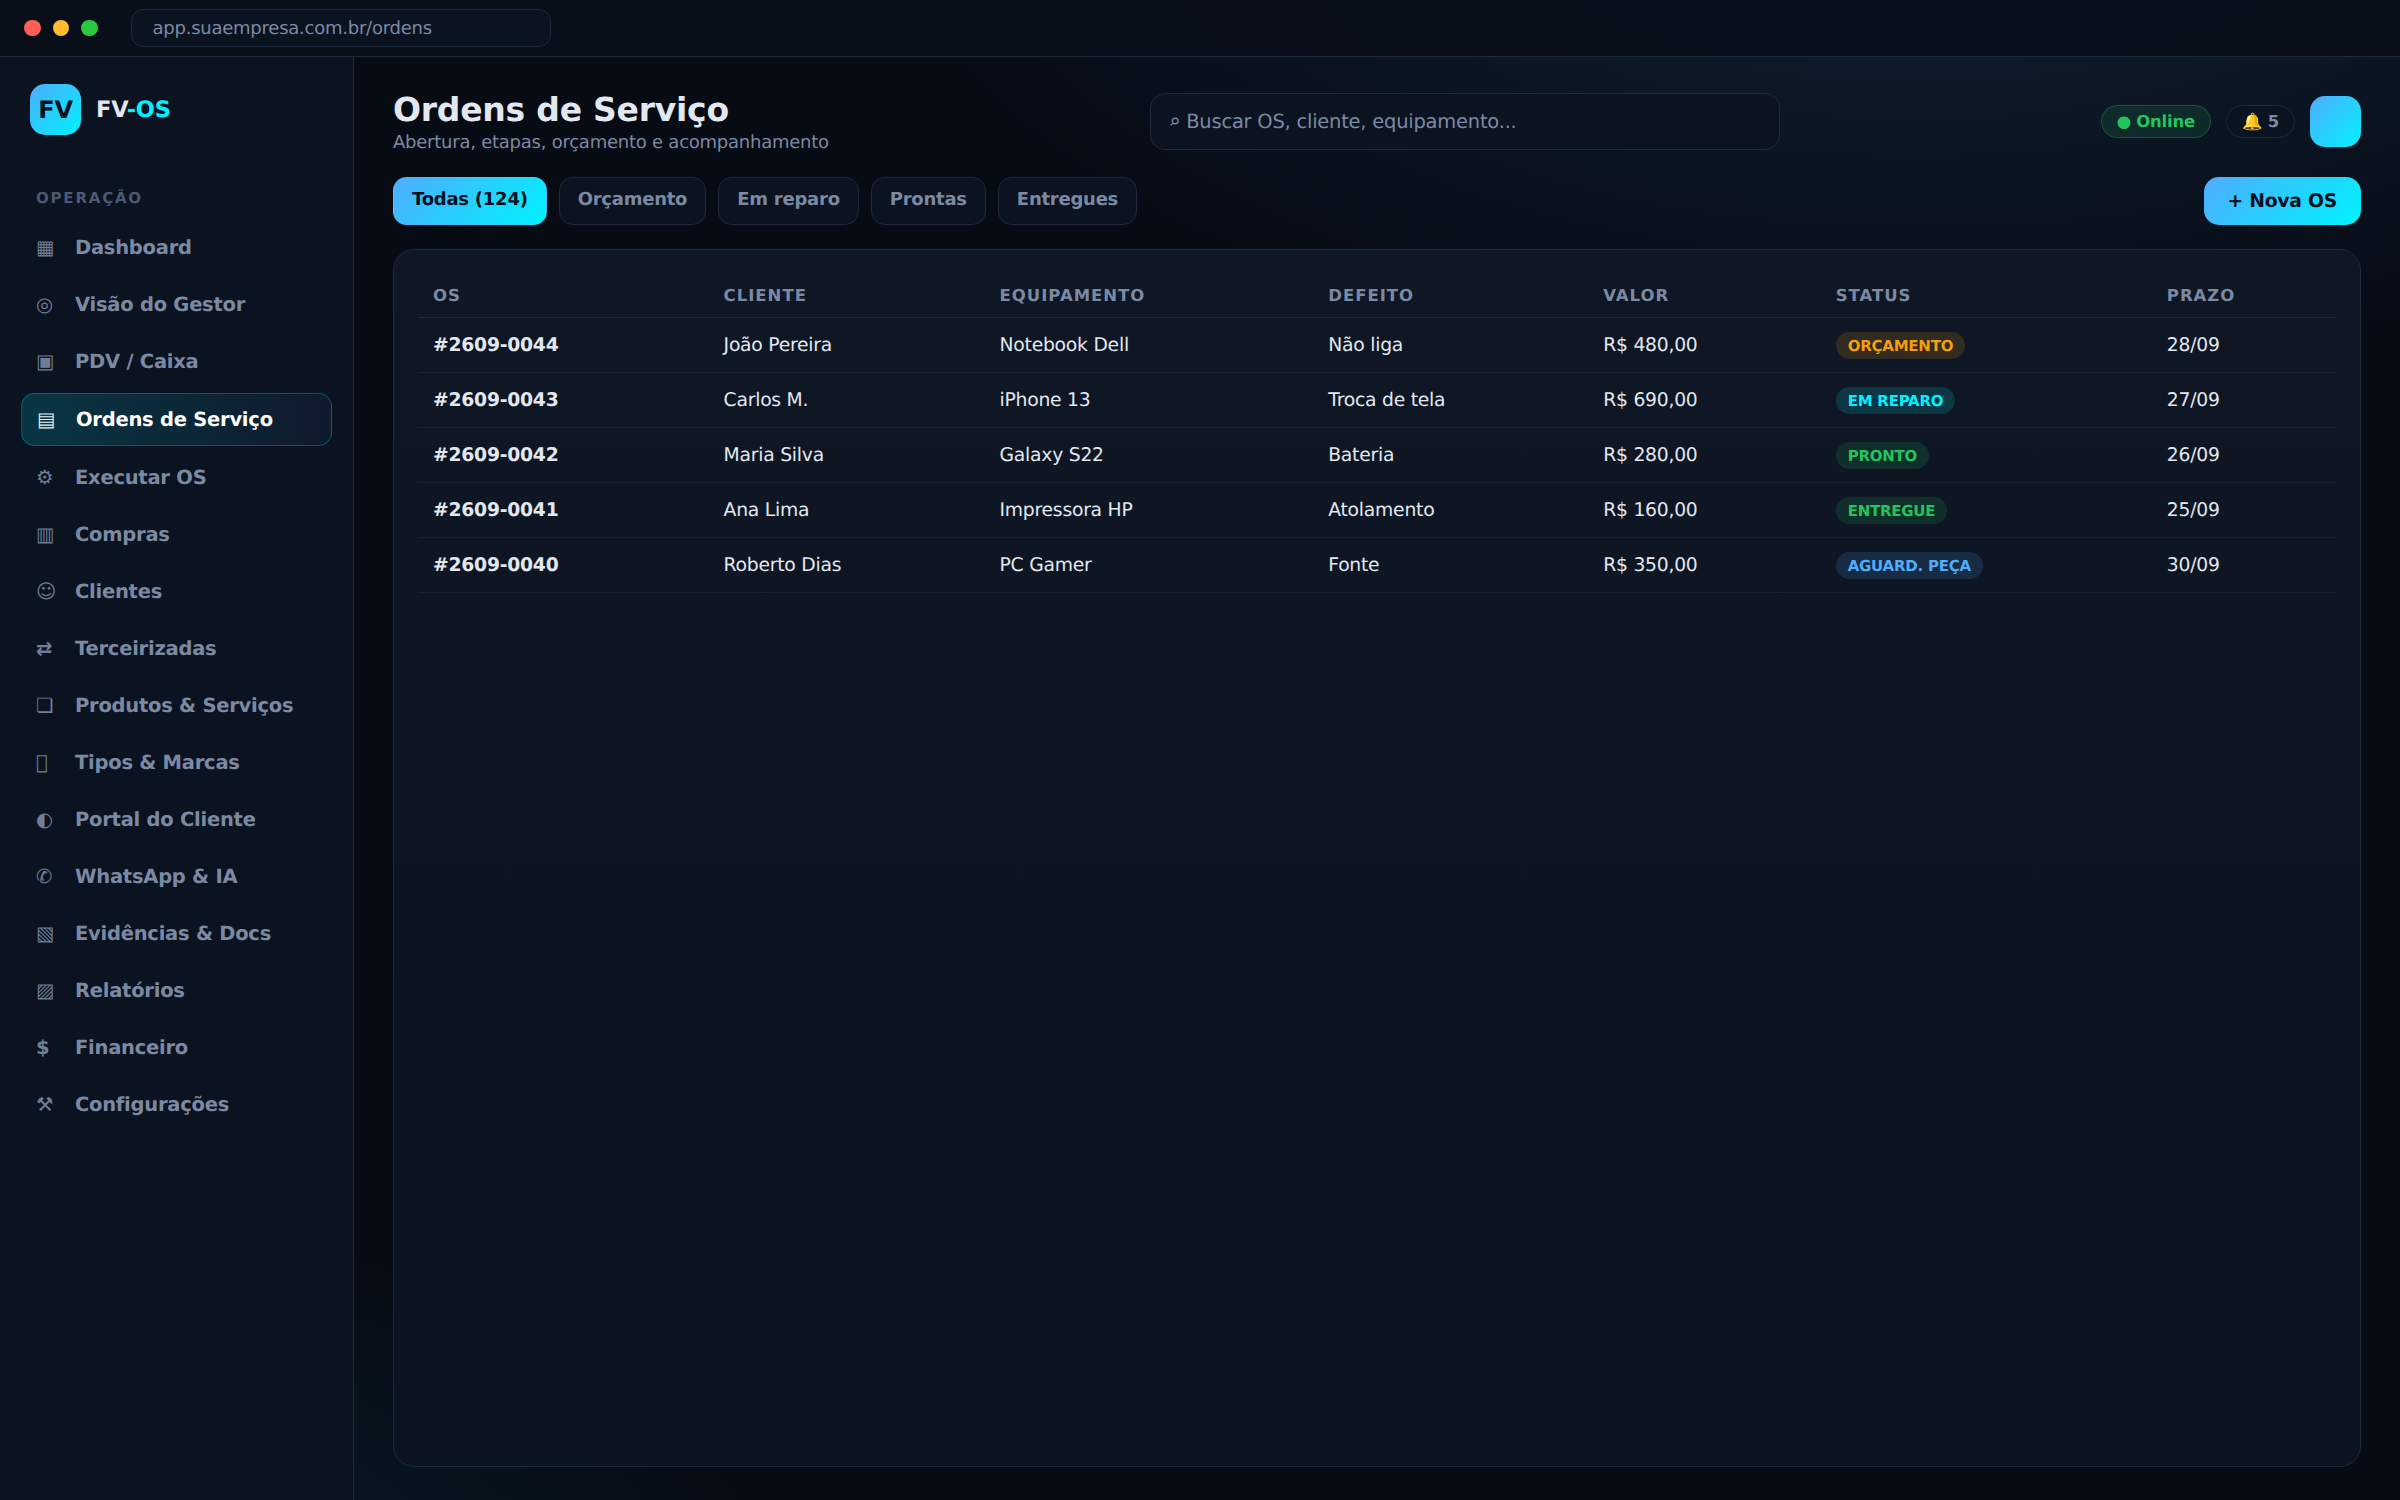Open the Terceirizadas arrows icon
This screenshot has height=1500, width=2400.
[45, 648]
